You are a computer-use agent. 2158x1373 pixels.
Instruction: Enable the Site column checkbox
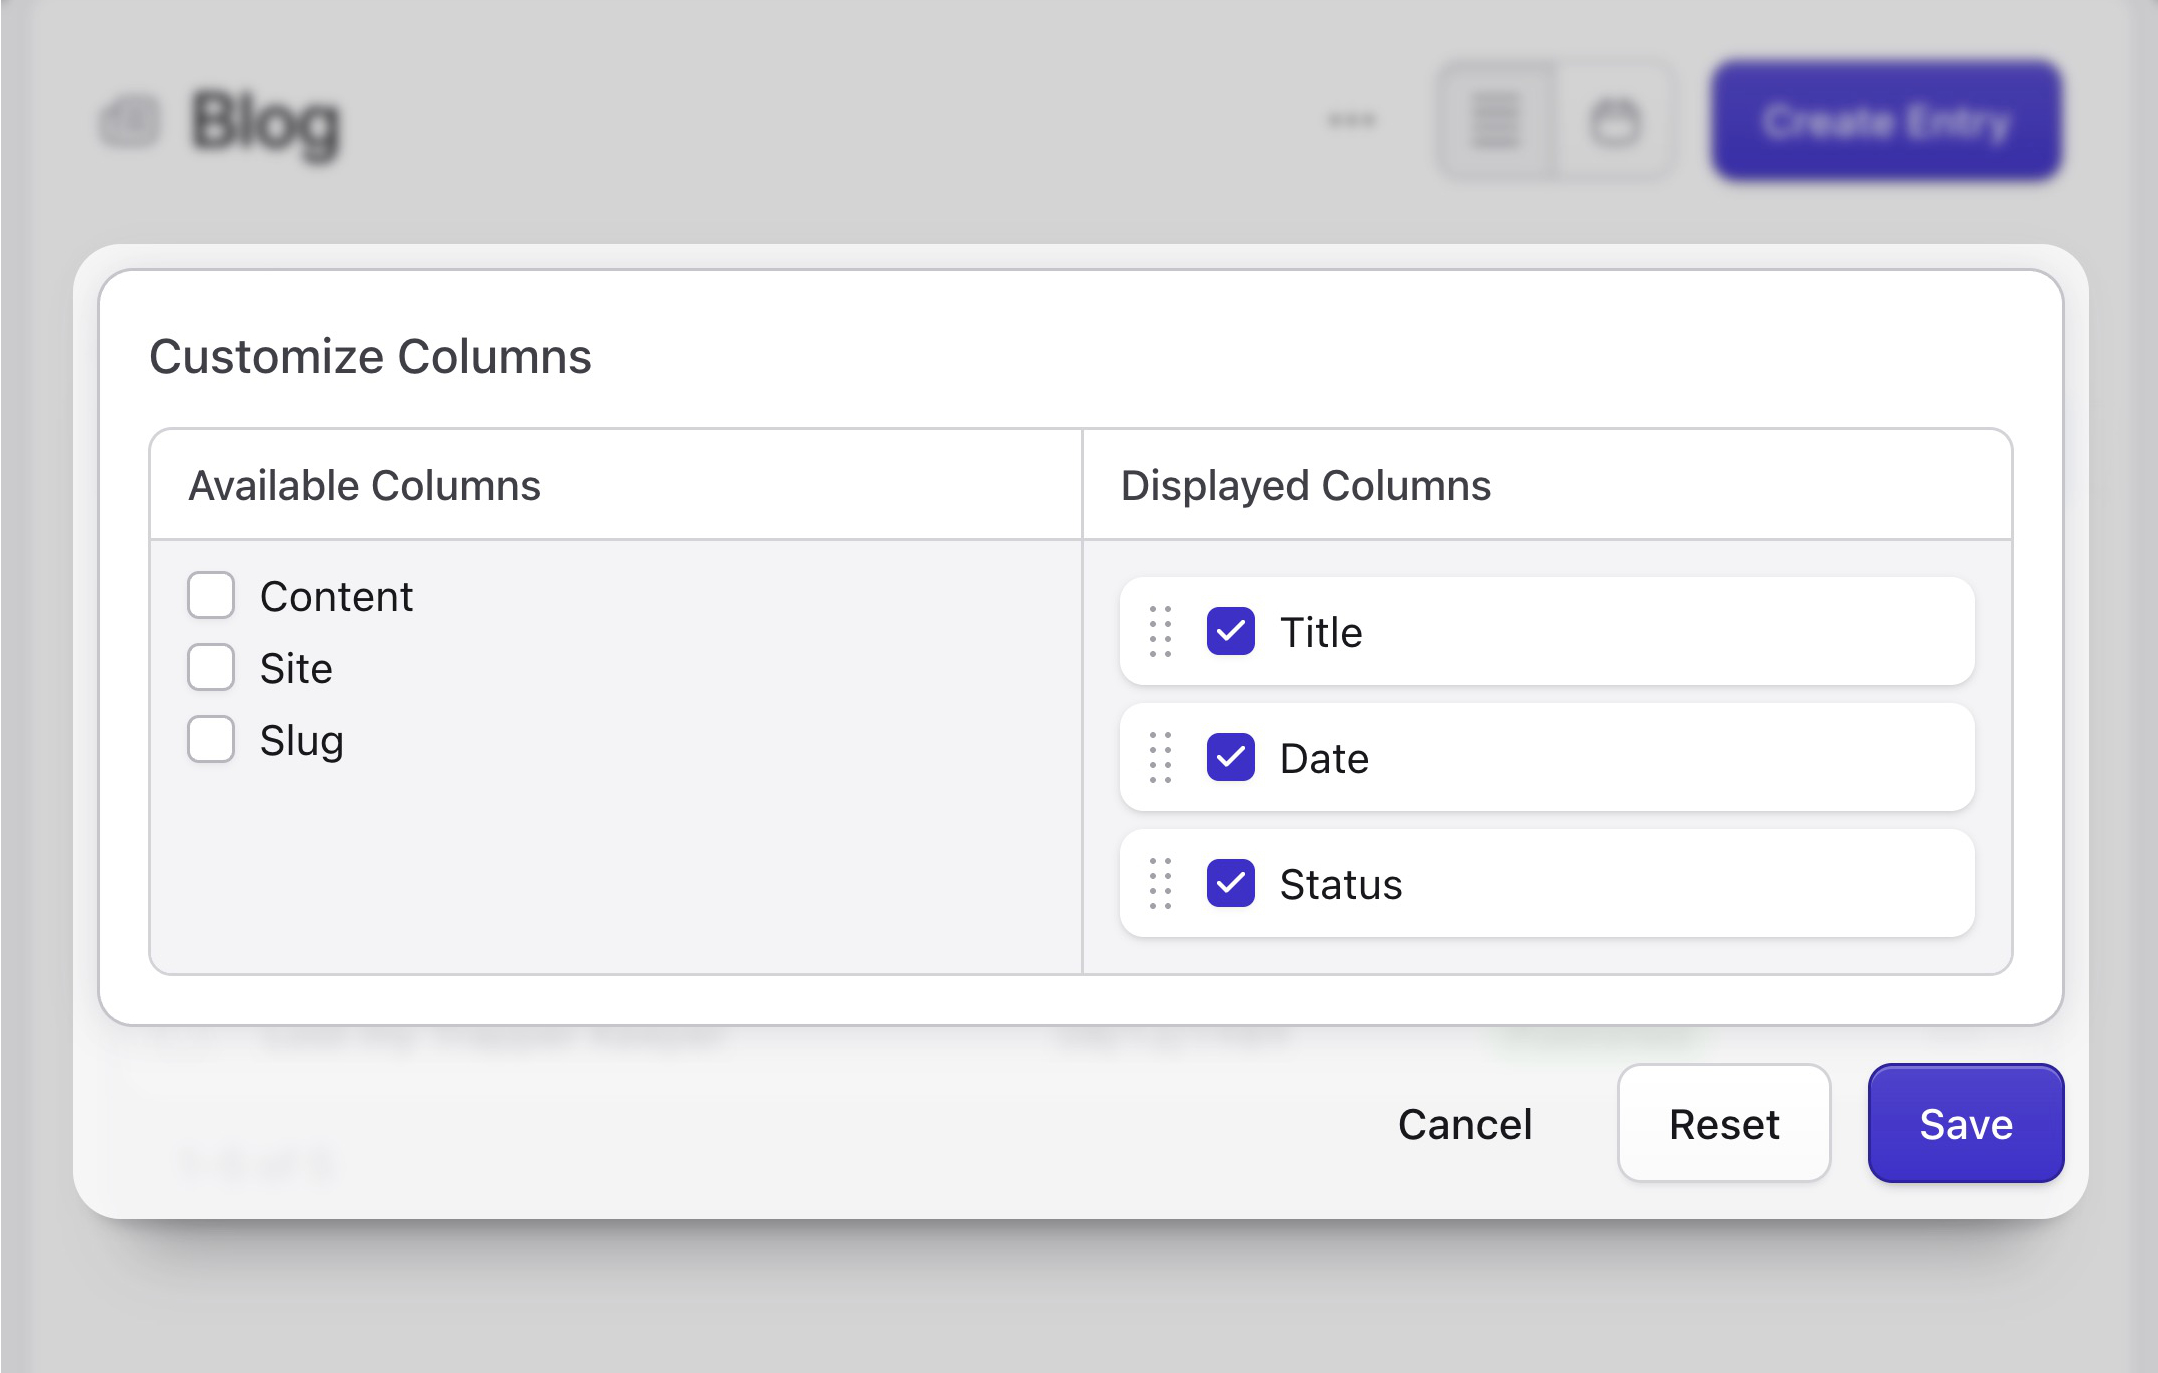[211, 668]
